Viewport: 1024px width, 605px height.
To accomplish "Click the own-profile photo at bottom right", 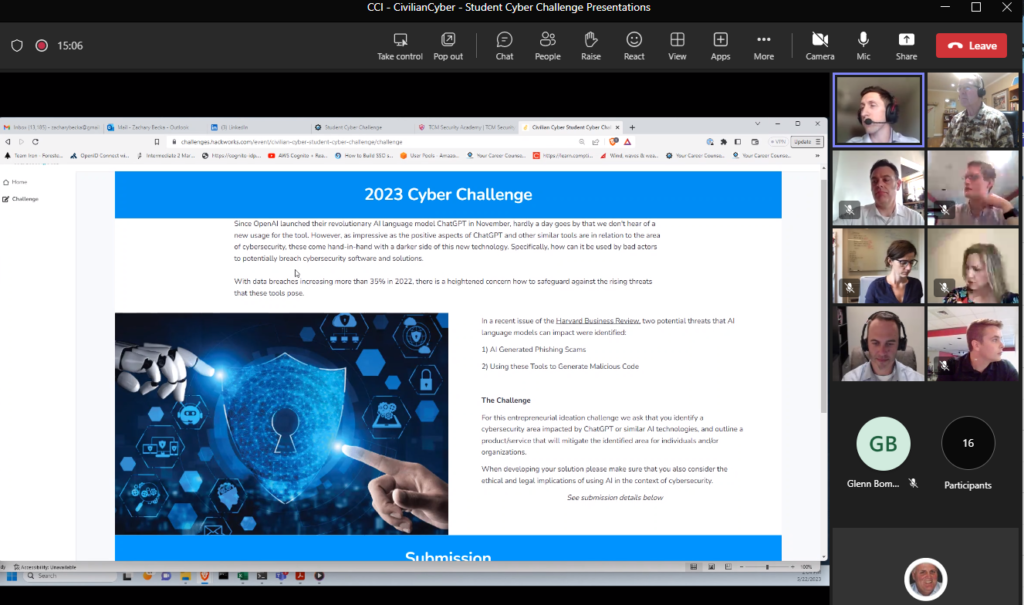I will tap(925, 580).
